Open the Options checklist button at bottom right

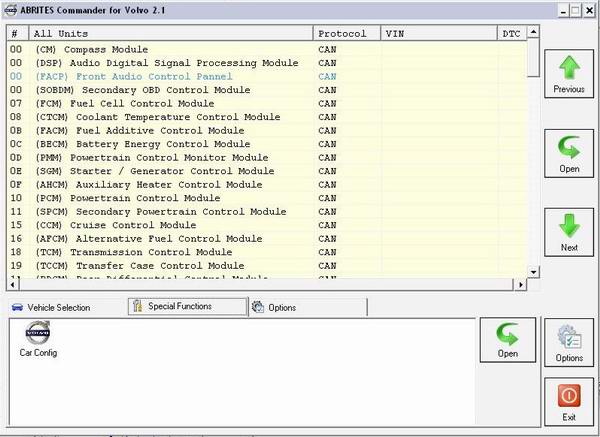[569, 343]
